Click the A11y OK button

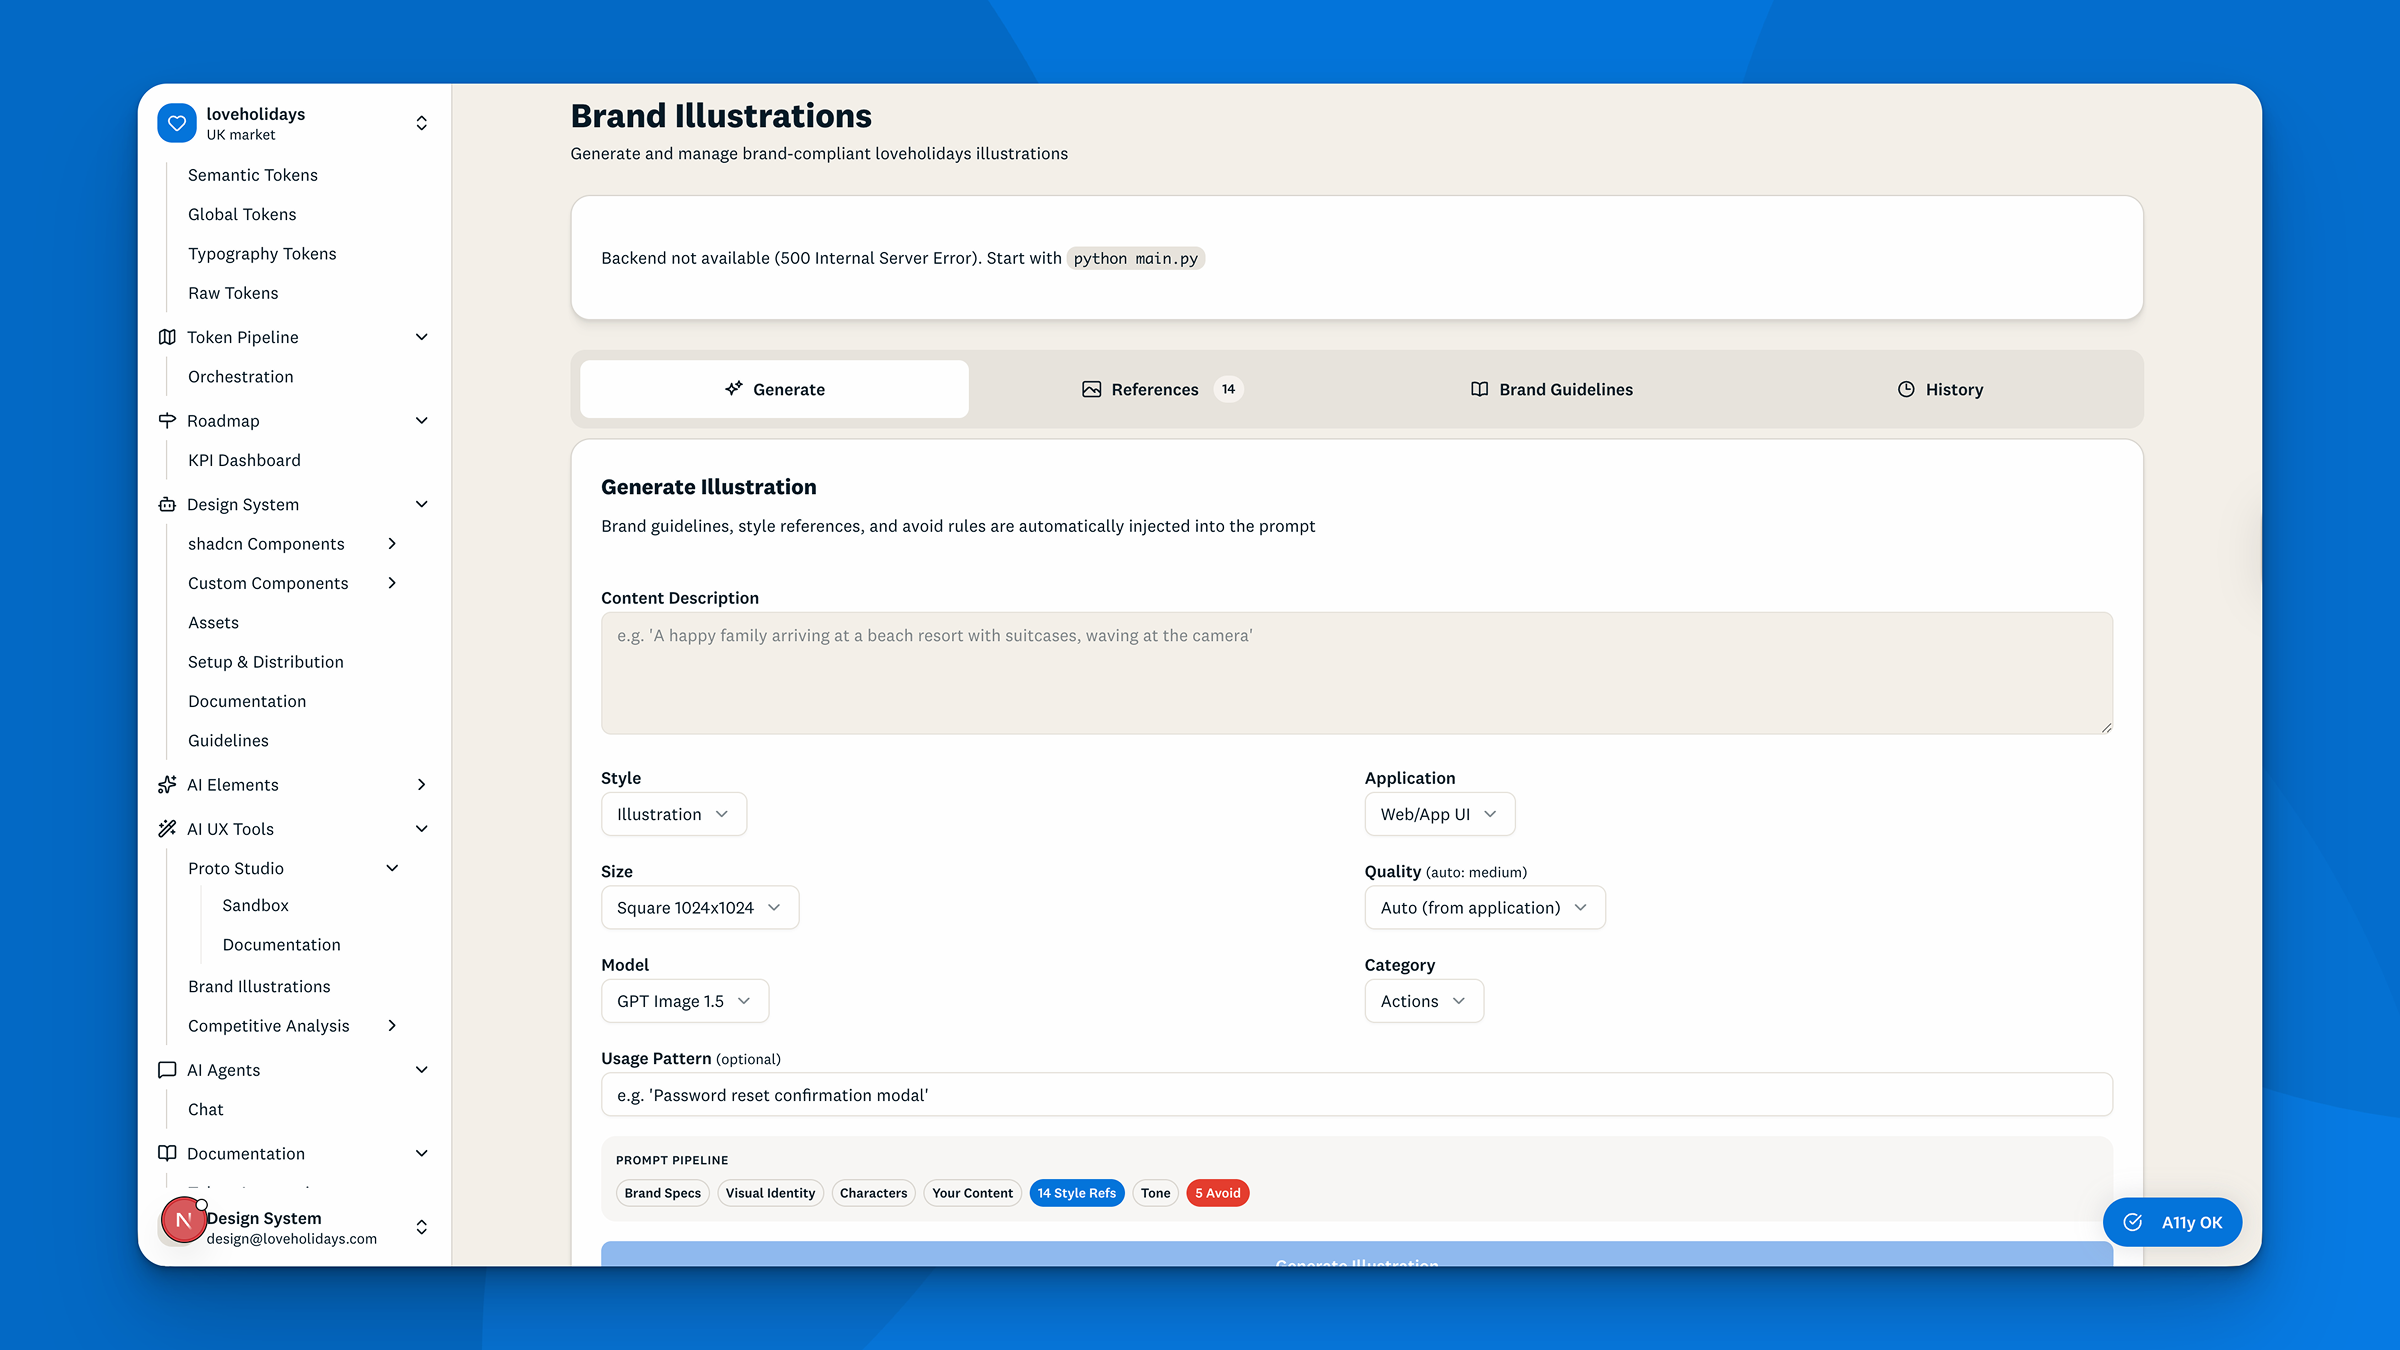coord(2172,1222)
